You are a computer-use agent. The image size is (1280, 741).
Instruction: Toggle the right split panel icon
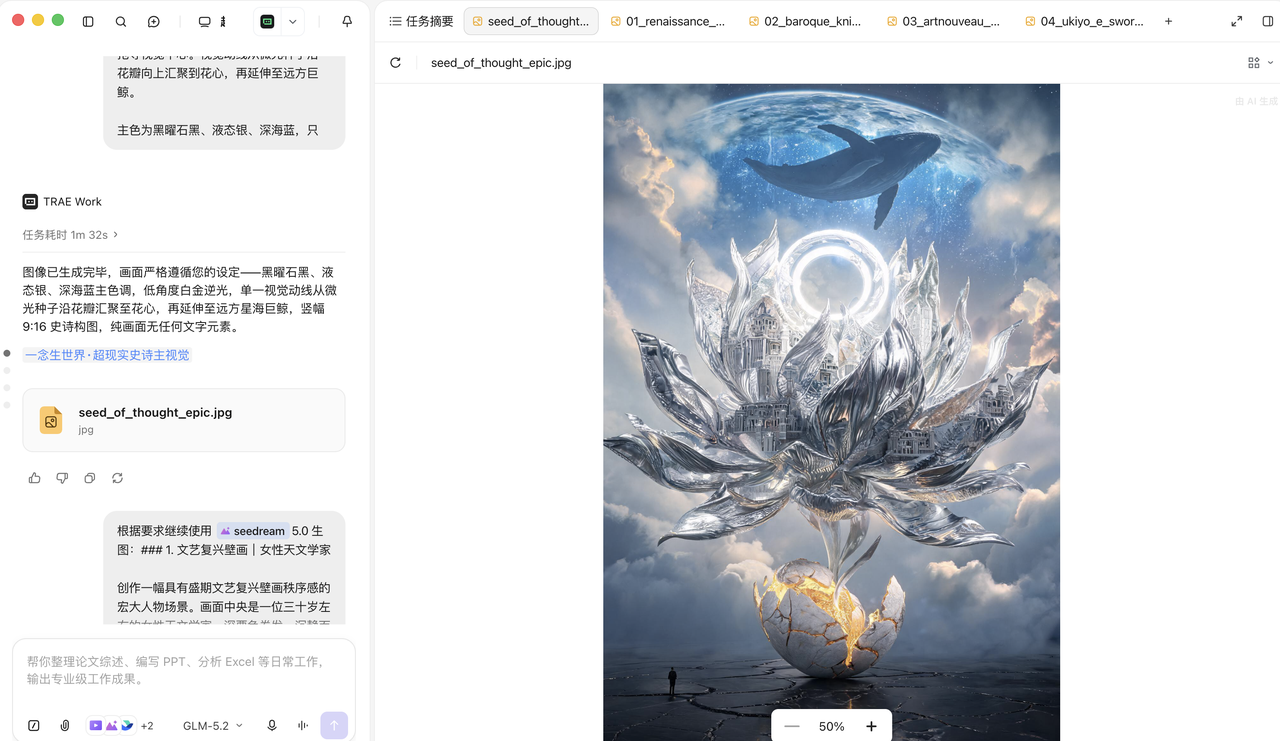point(1268,21)
